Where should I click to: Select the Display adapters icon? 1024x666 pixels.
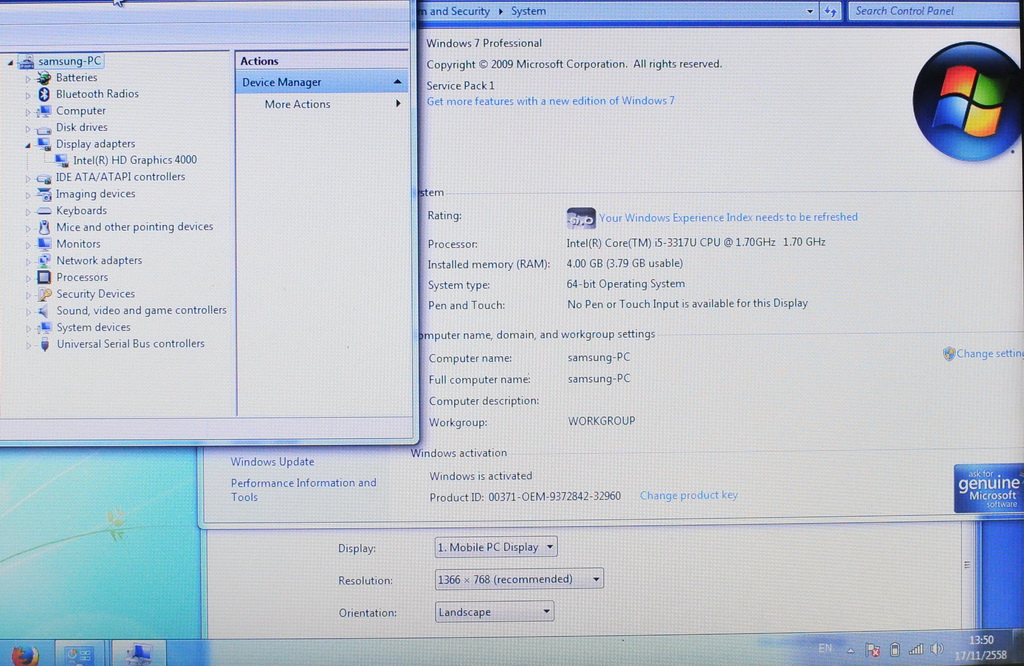44,144
